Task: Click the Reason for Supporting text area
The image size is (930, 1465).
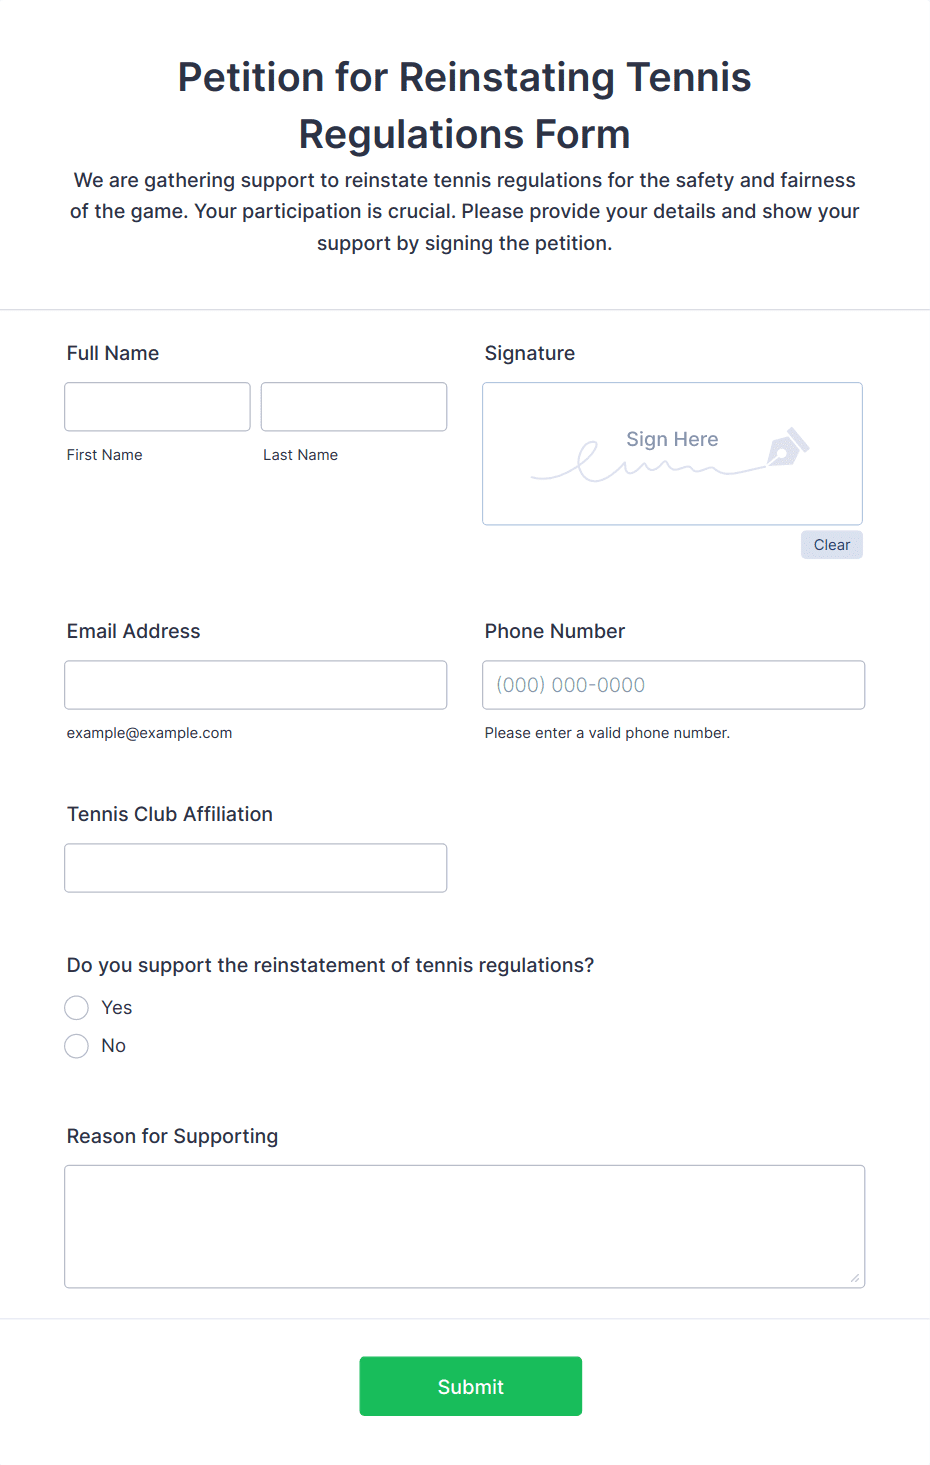Action: [465, 1227]
